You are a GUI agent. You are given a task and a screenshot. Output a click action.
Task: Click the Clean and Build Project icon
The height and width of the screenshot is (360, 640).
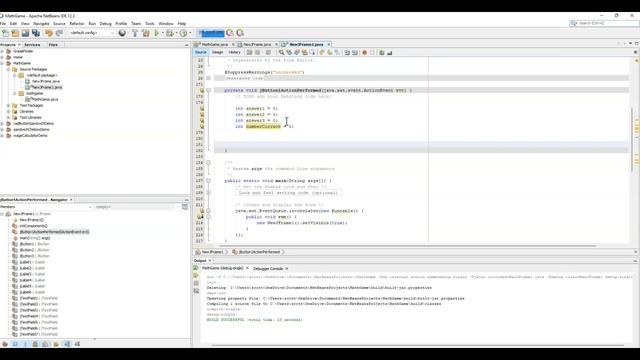pyautogui.click(x=146, y=33)
